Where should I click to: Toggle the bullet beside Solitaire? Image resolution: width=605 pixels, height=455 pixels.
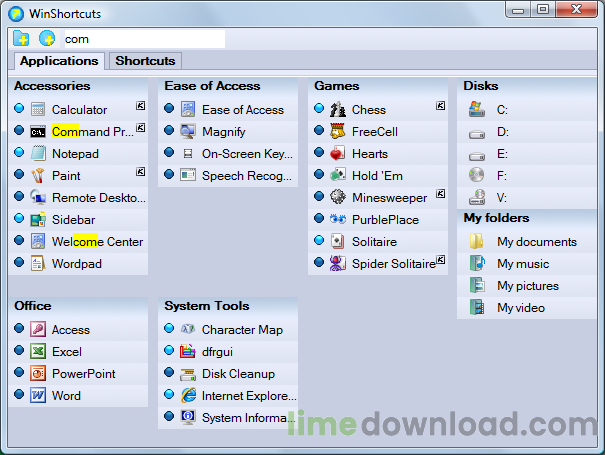point(319,240)
